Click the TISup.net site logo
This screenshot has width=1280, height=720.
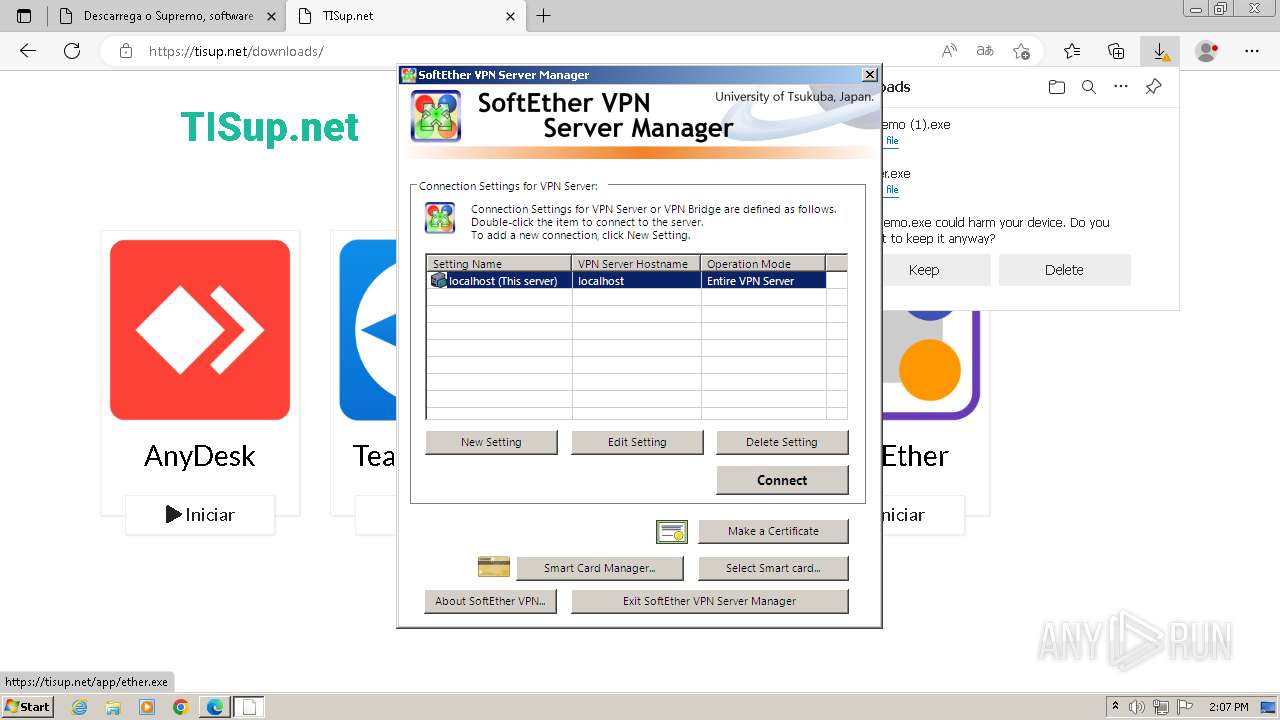269,127
